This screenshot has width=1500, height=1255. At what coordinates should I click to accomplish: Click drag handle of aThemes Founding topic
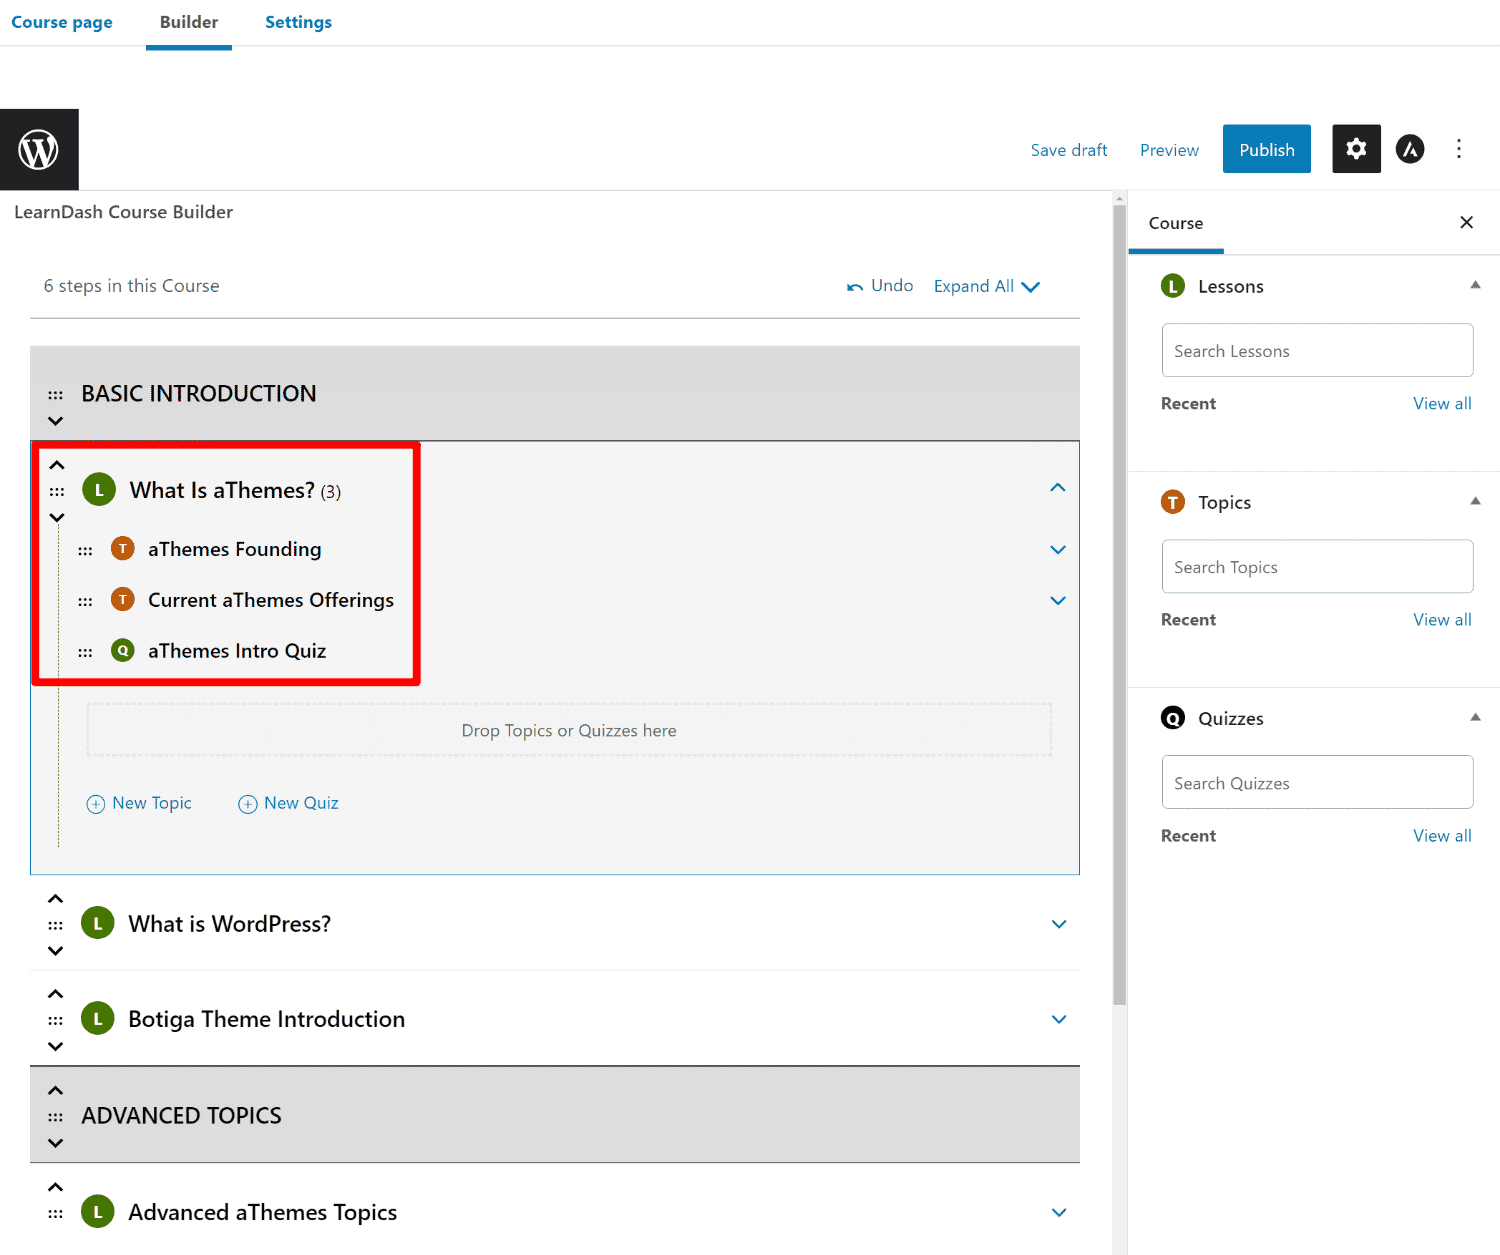coord(86,550)
